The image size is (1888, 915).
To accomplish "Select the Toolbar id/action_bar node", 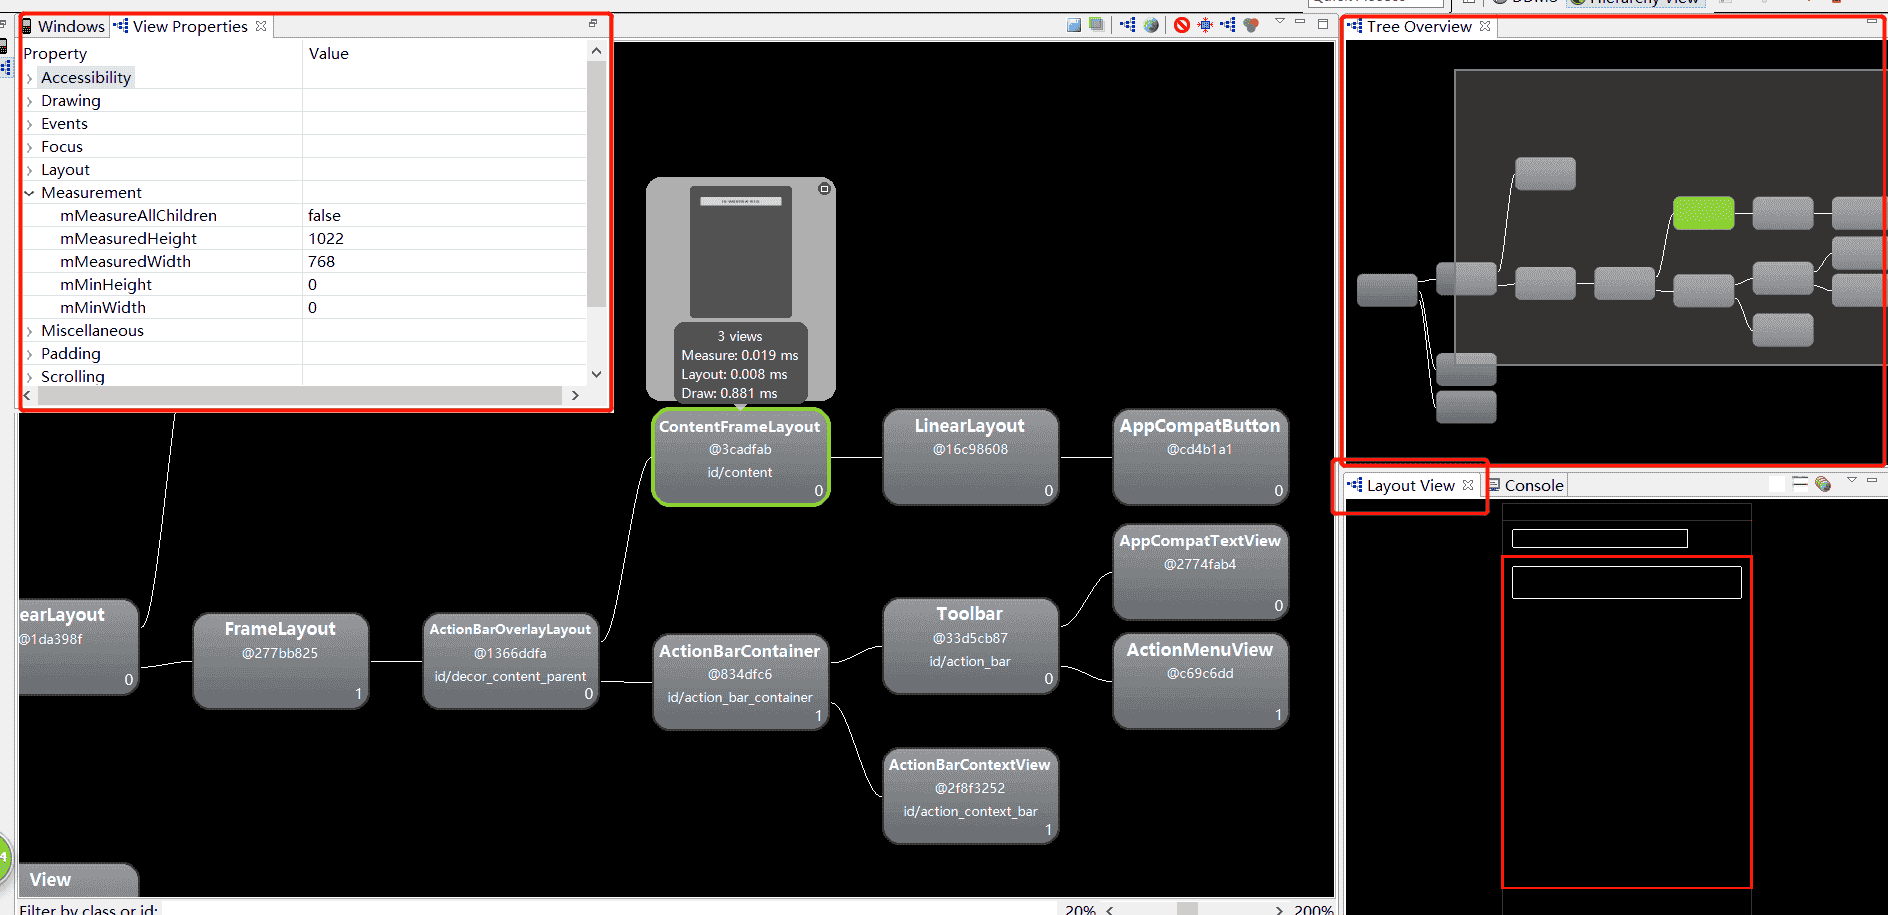I will coord(970,646).
